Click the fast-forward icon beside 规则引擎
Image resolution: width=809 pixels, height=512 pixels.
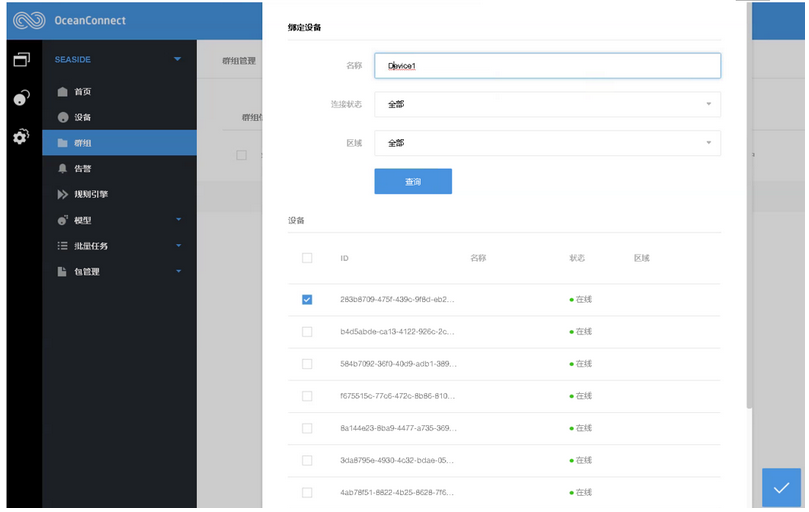[x=62, y=194]
